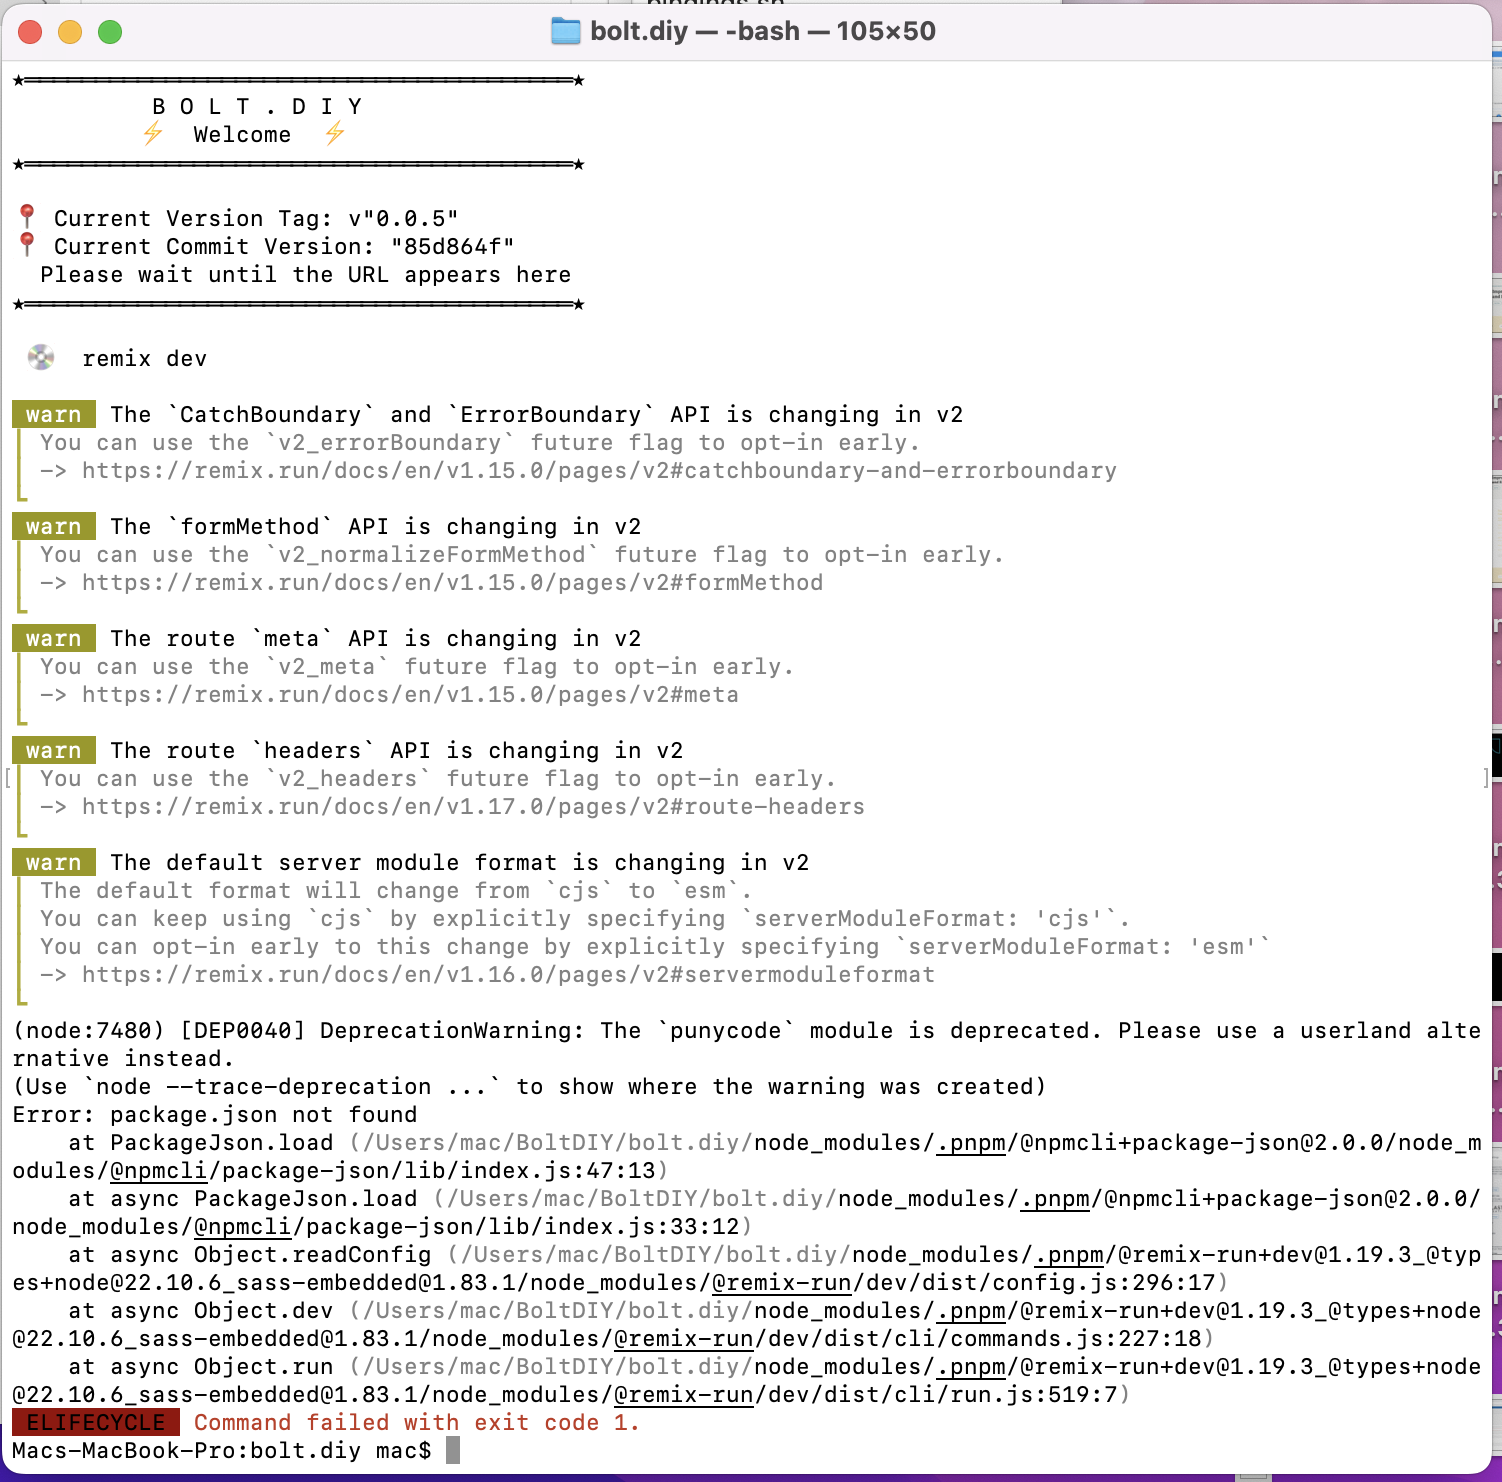
Task: Open the catchboundary-and-errorboundary docs URL
Action: (x=599, y=471)
